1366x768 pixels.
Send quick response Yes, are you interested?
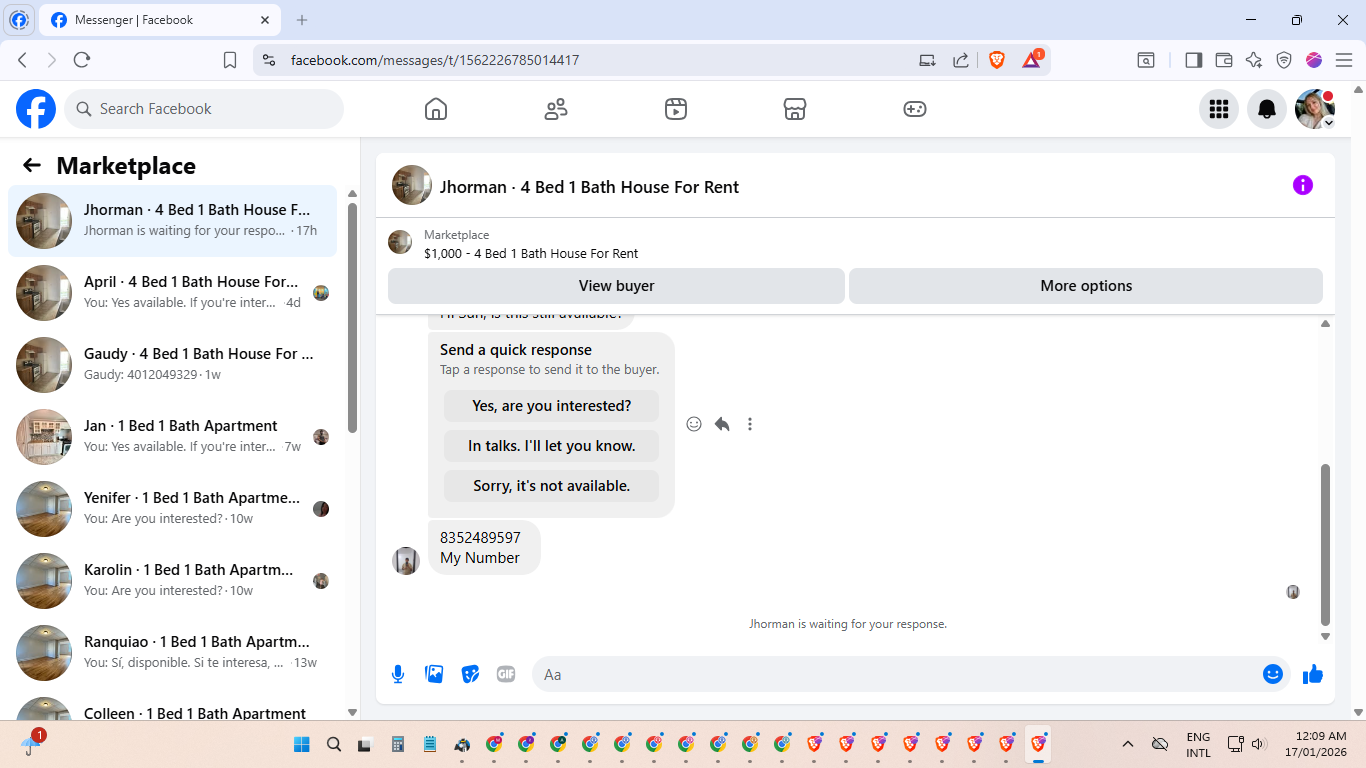pos(551,406)
